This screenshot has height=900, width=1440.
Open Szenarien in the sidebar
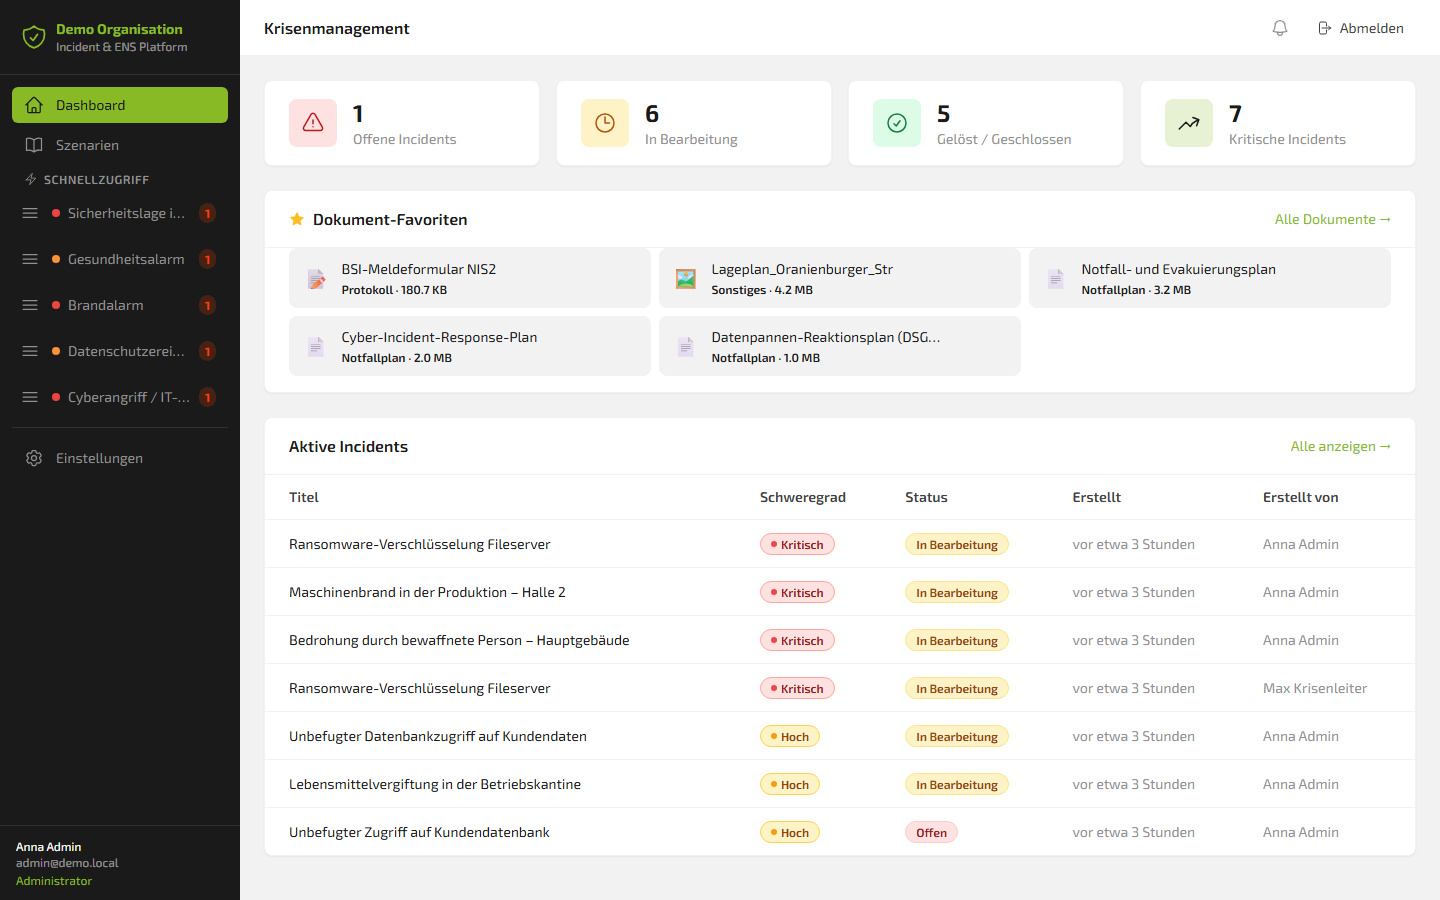coord(120,145)
